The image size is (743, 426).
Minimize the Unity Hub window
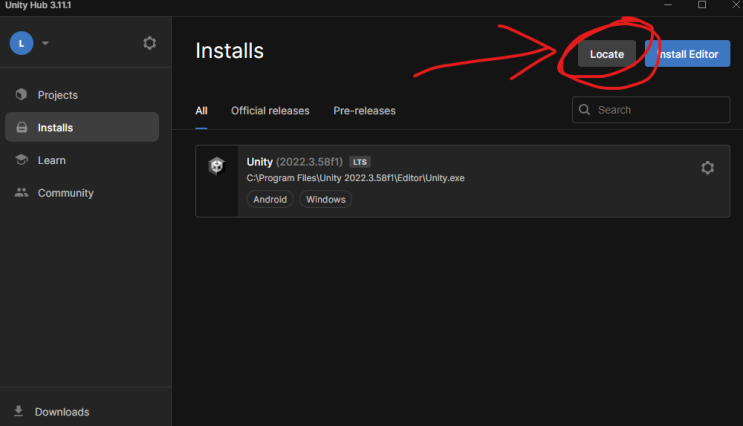coord(668,5)
